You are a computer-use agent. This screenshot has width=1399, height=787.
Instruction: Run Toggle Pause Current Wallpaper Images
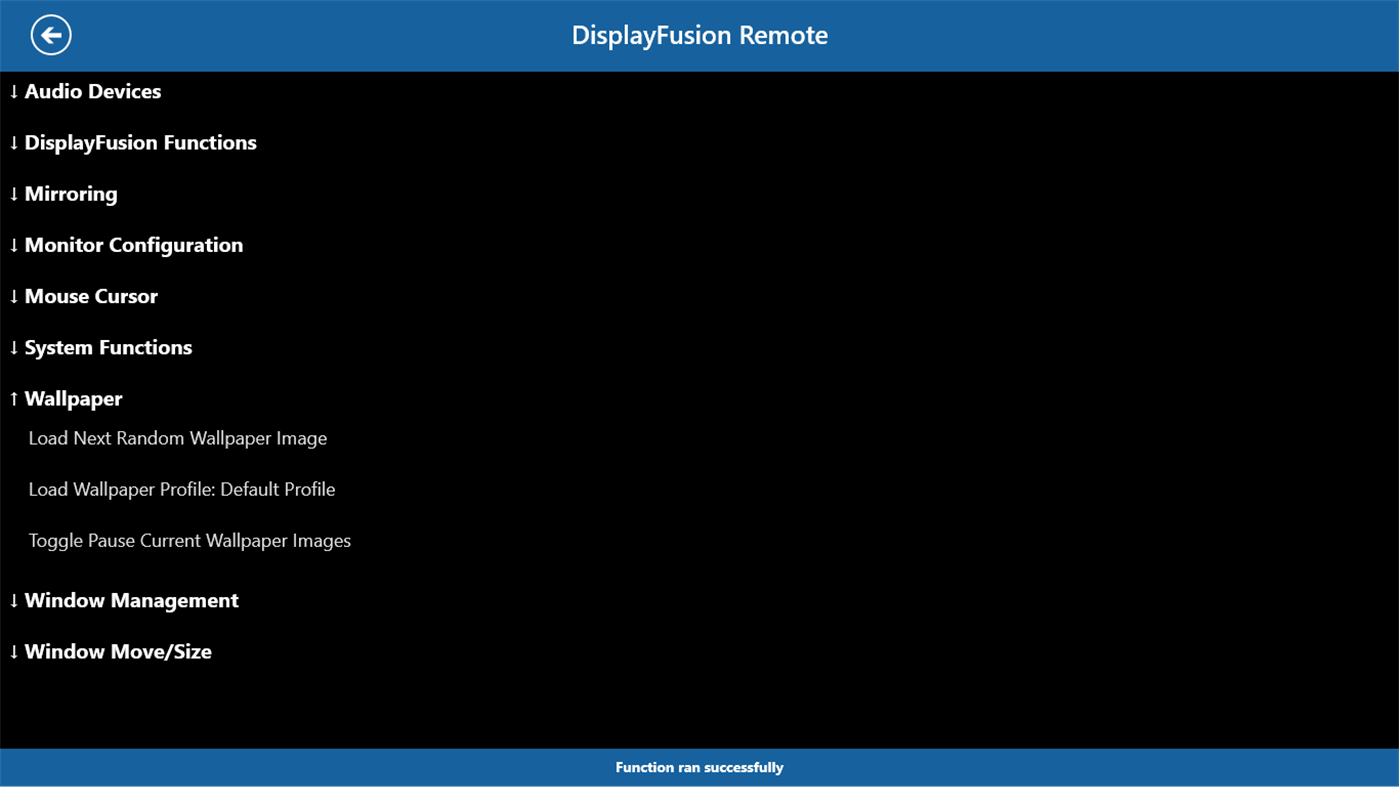point(189,540)
